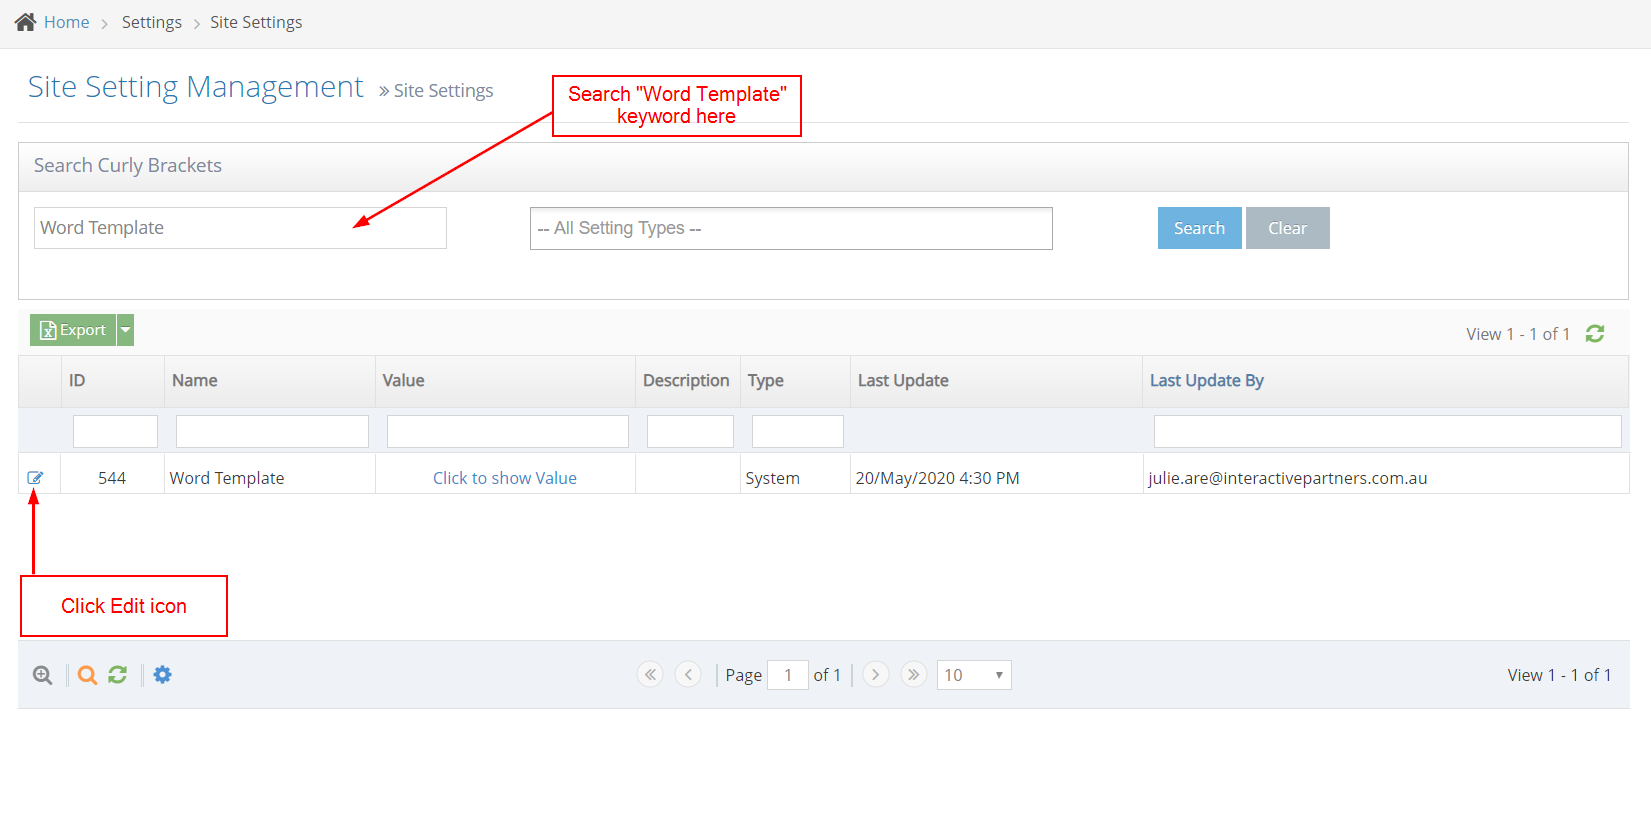Go to first page of results
Screen dimensions: 1651x829
pyautogui.click(x=650, y=675)
